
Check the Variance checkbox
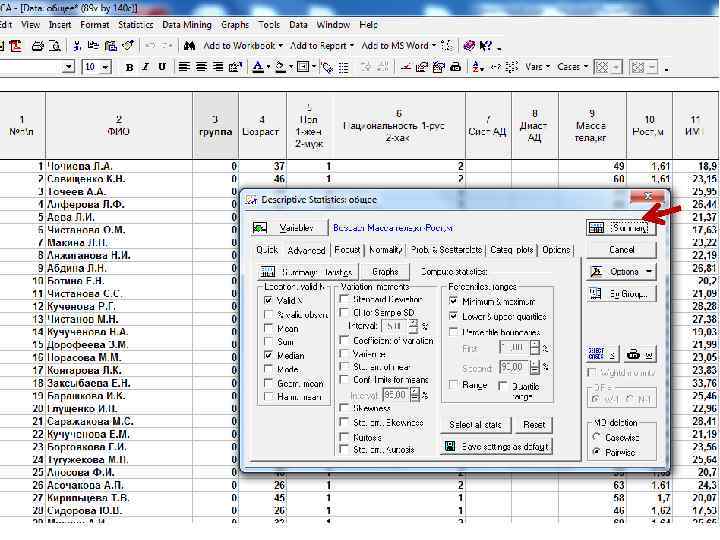click(x=344, y=354)
